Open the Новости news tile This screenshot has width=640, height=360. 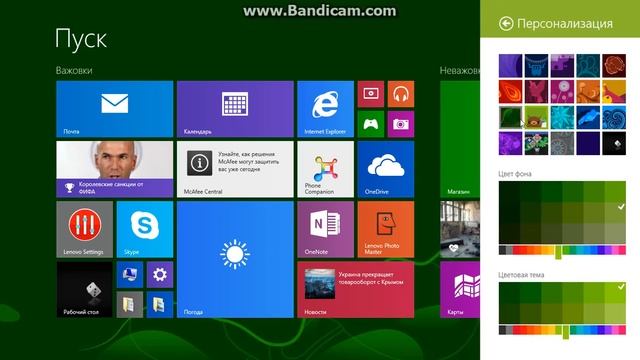[x=356, y=290]
